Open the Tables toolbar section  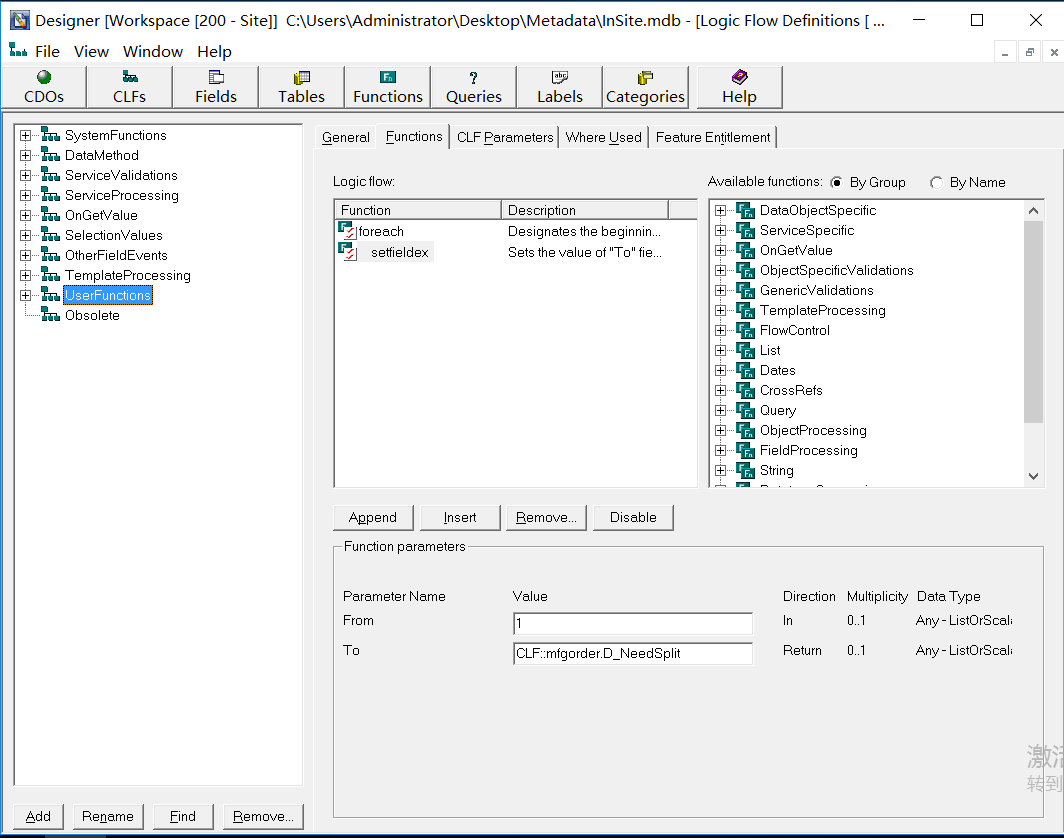click(301, 87)
